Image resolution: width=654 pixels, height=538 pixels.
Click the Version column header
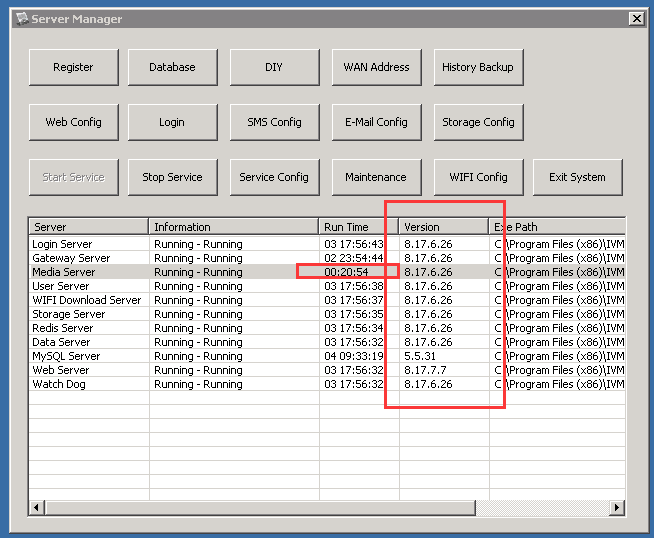(444, 227)
